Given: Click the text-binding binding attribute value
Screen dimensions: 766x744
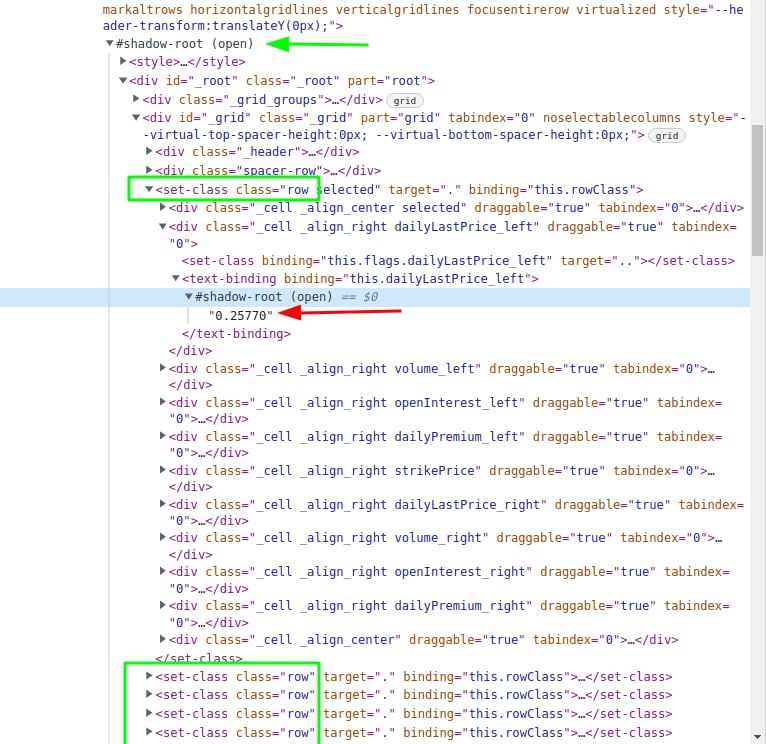Looking at the screenshot, I should point(437,278).
